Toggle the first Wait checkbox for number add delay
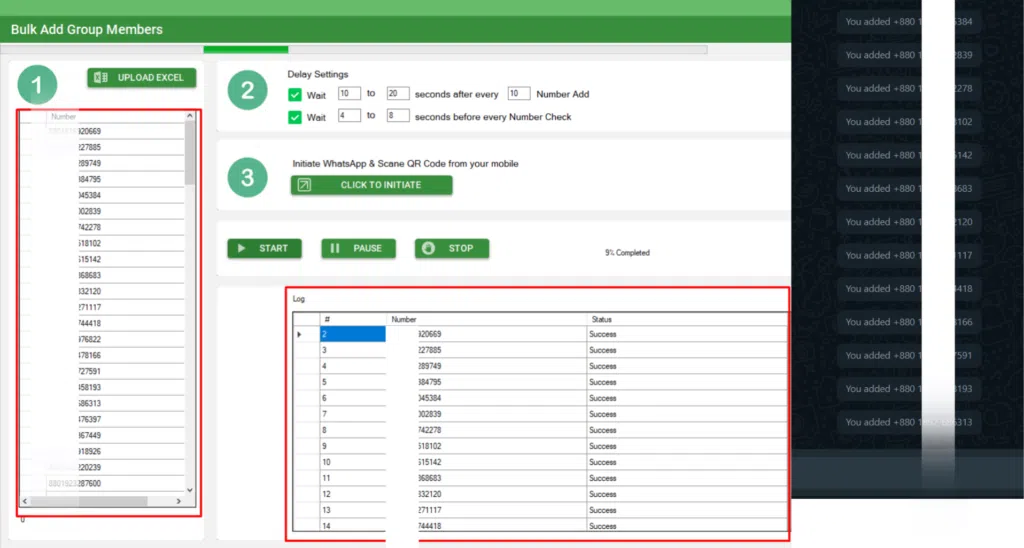 [x=295, y=95]
